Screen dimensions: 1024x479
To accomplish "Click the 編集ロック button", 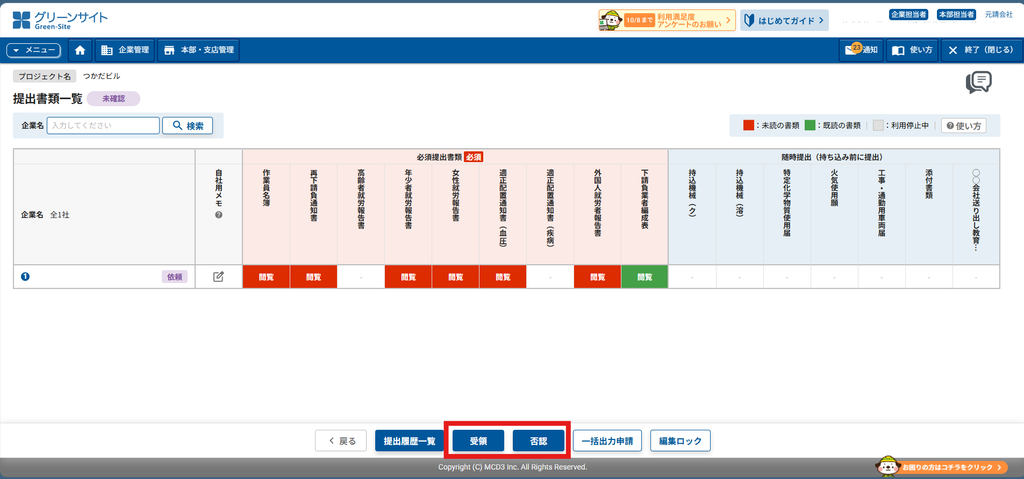I will pos(680,440).
